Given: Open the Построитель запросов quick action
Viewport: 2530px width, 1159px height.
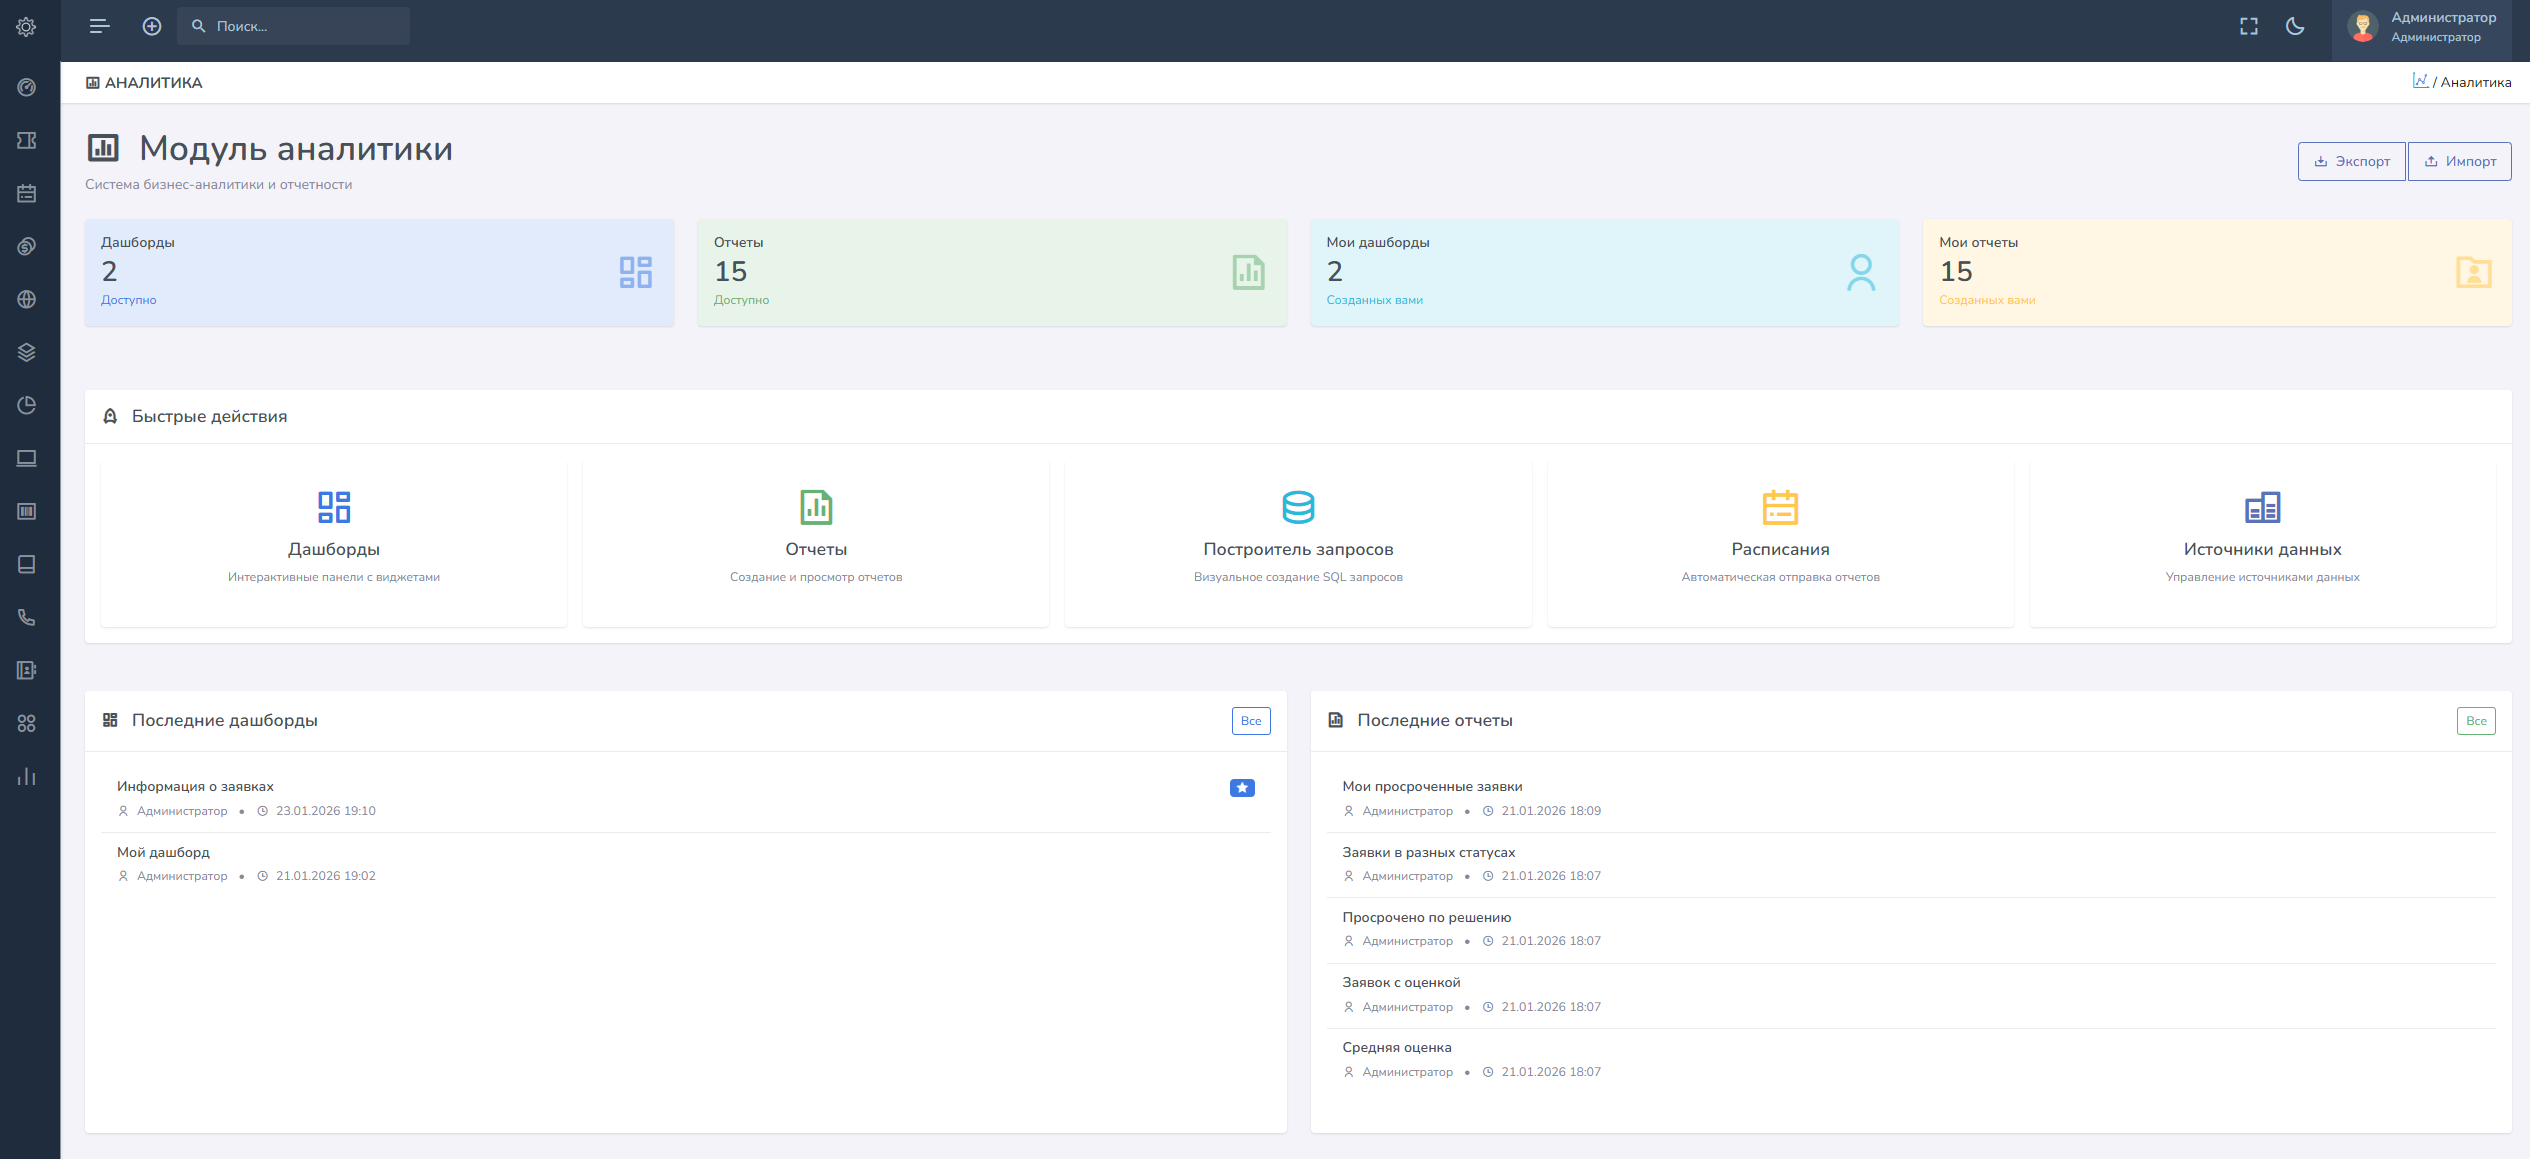Looking at the screenshot, I should [x=1298, y=544].
